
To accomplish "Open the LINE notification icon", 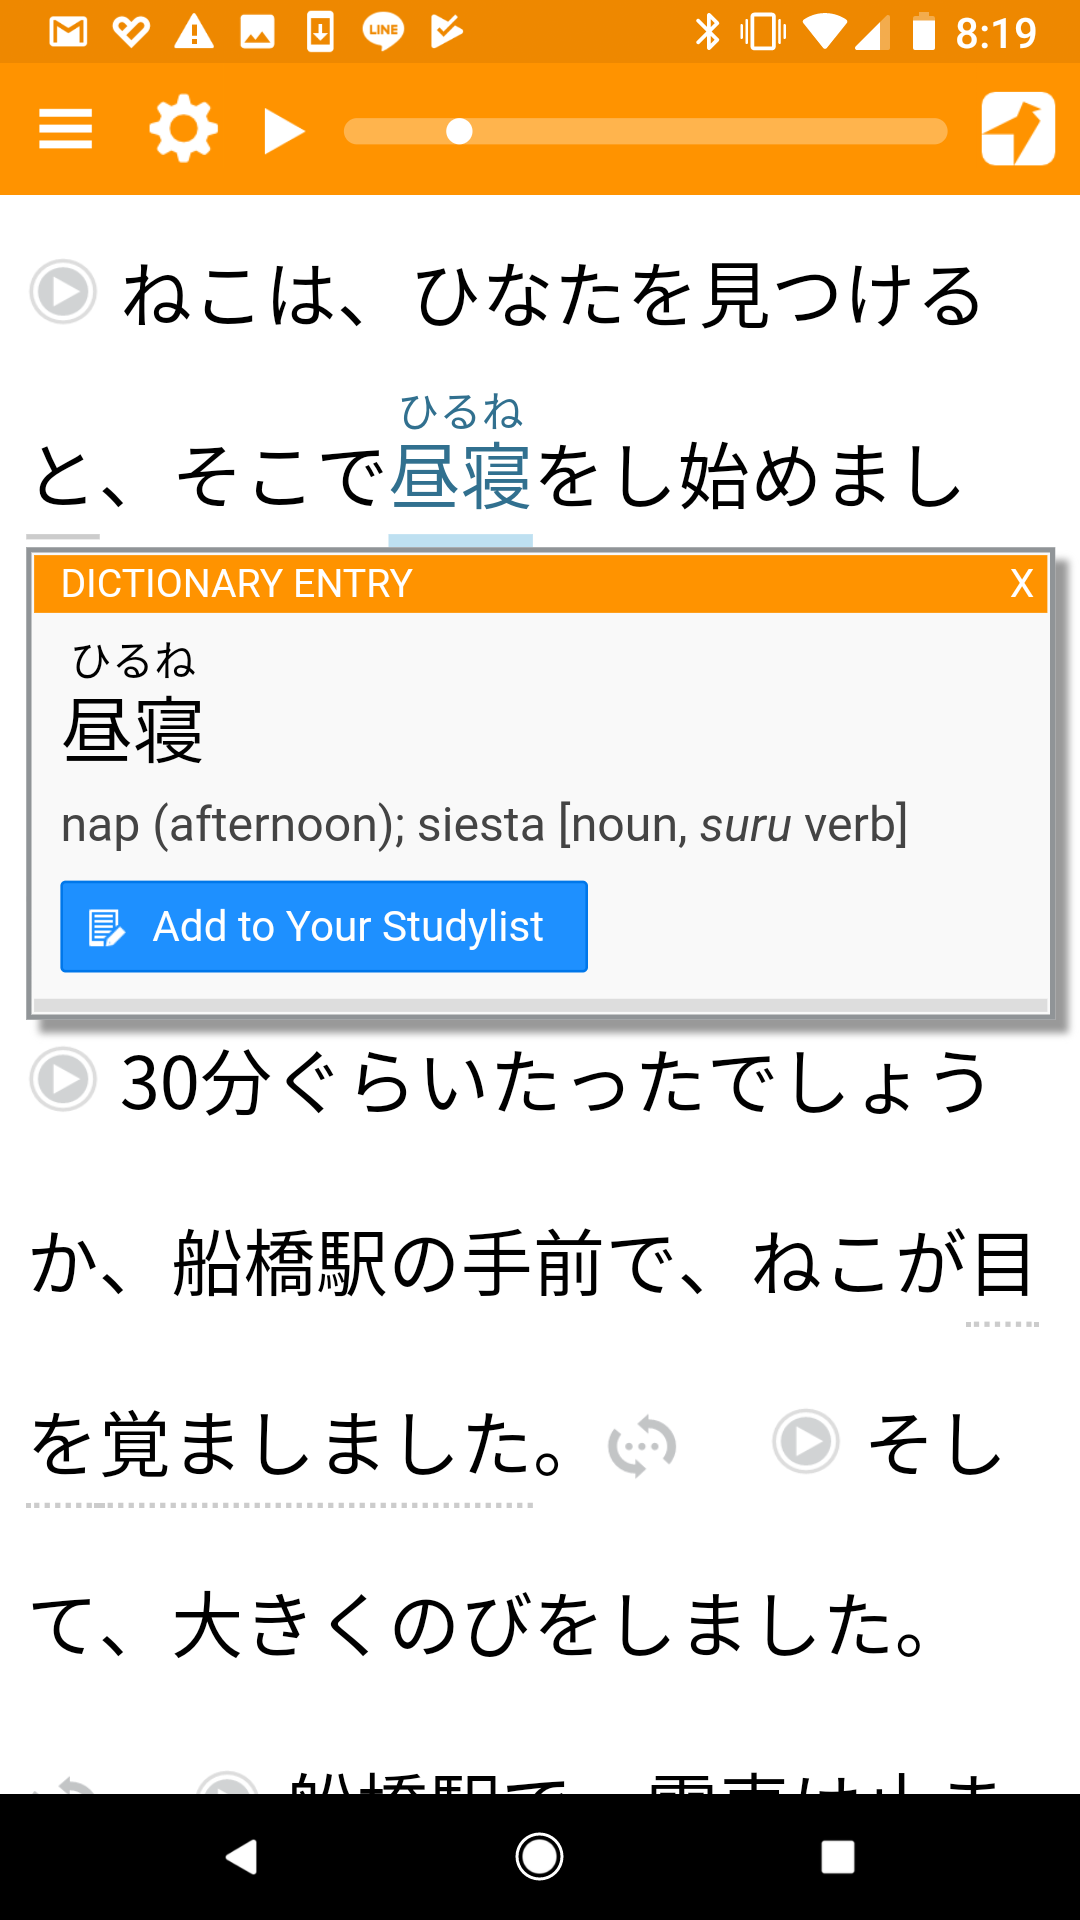I will 383,32.
